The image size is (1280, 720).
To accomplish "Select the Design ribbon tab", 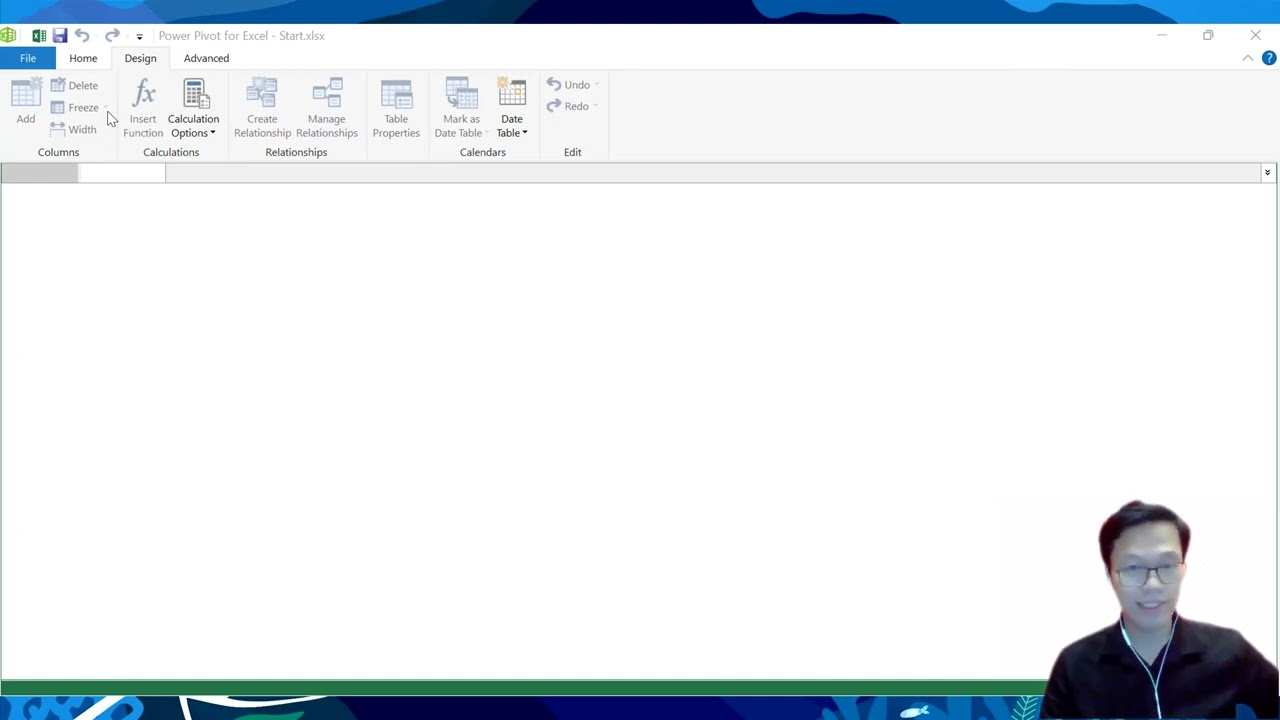I will [x=140, y=58].
